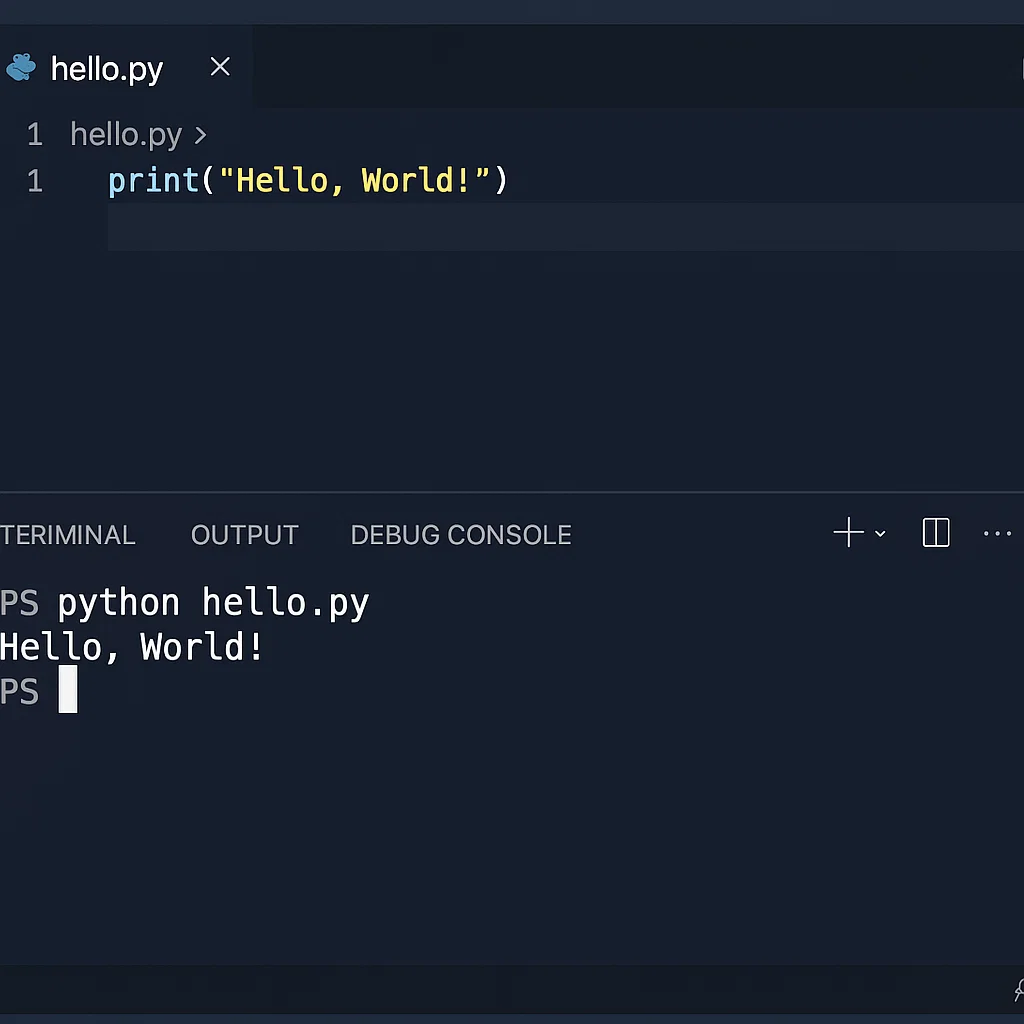Close the hello.py editor tab
Viewport: 1024px width, 1024px height.
point(219,66)
